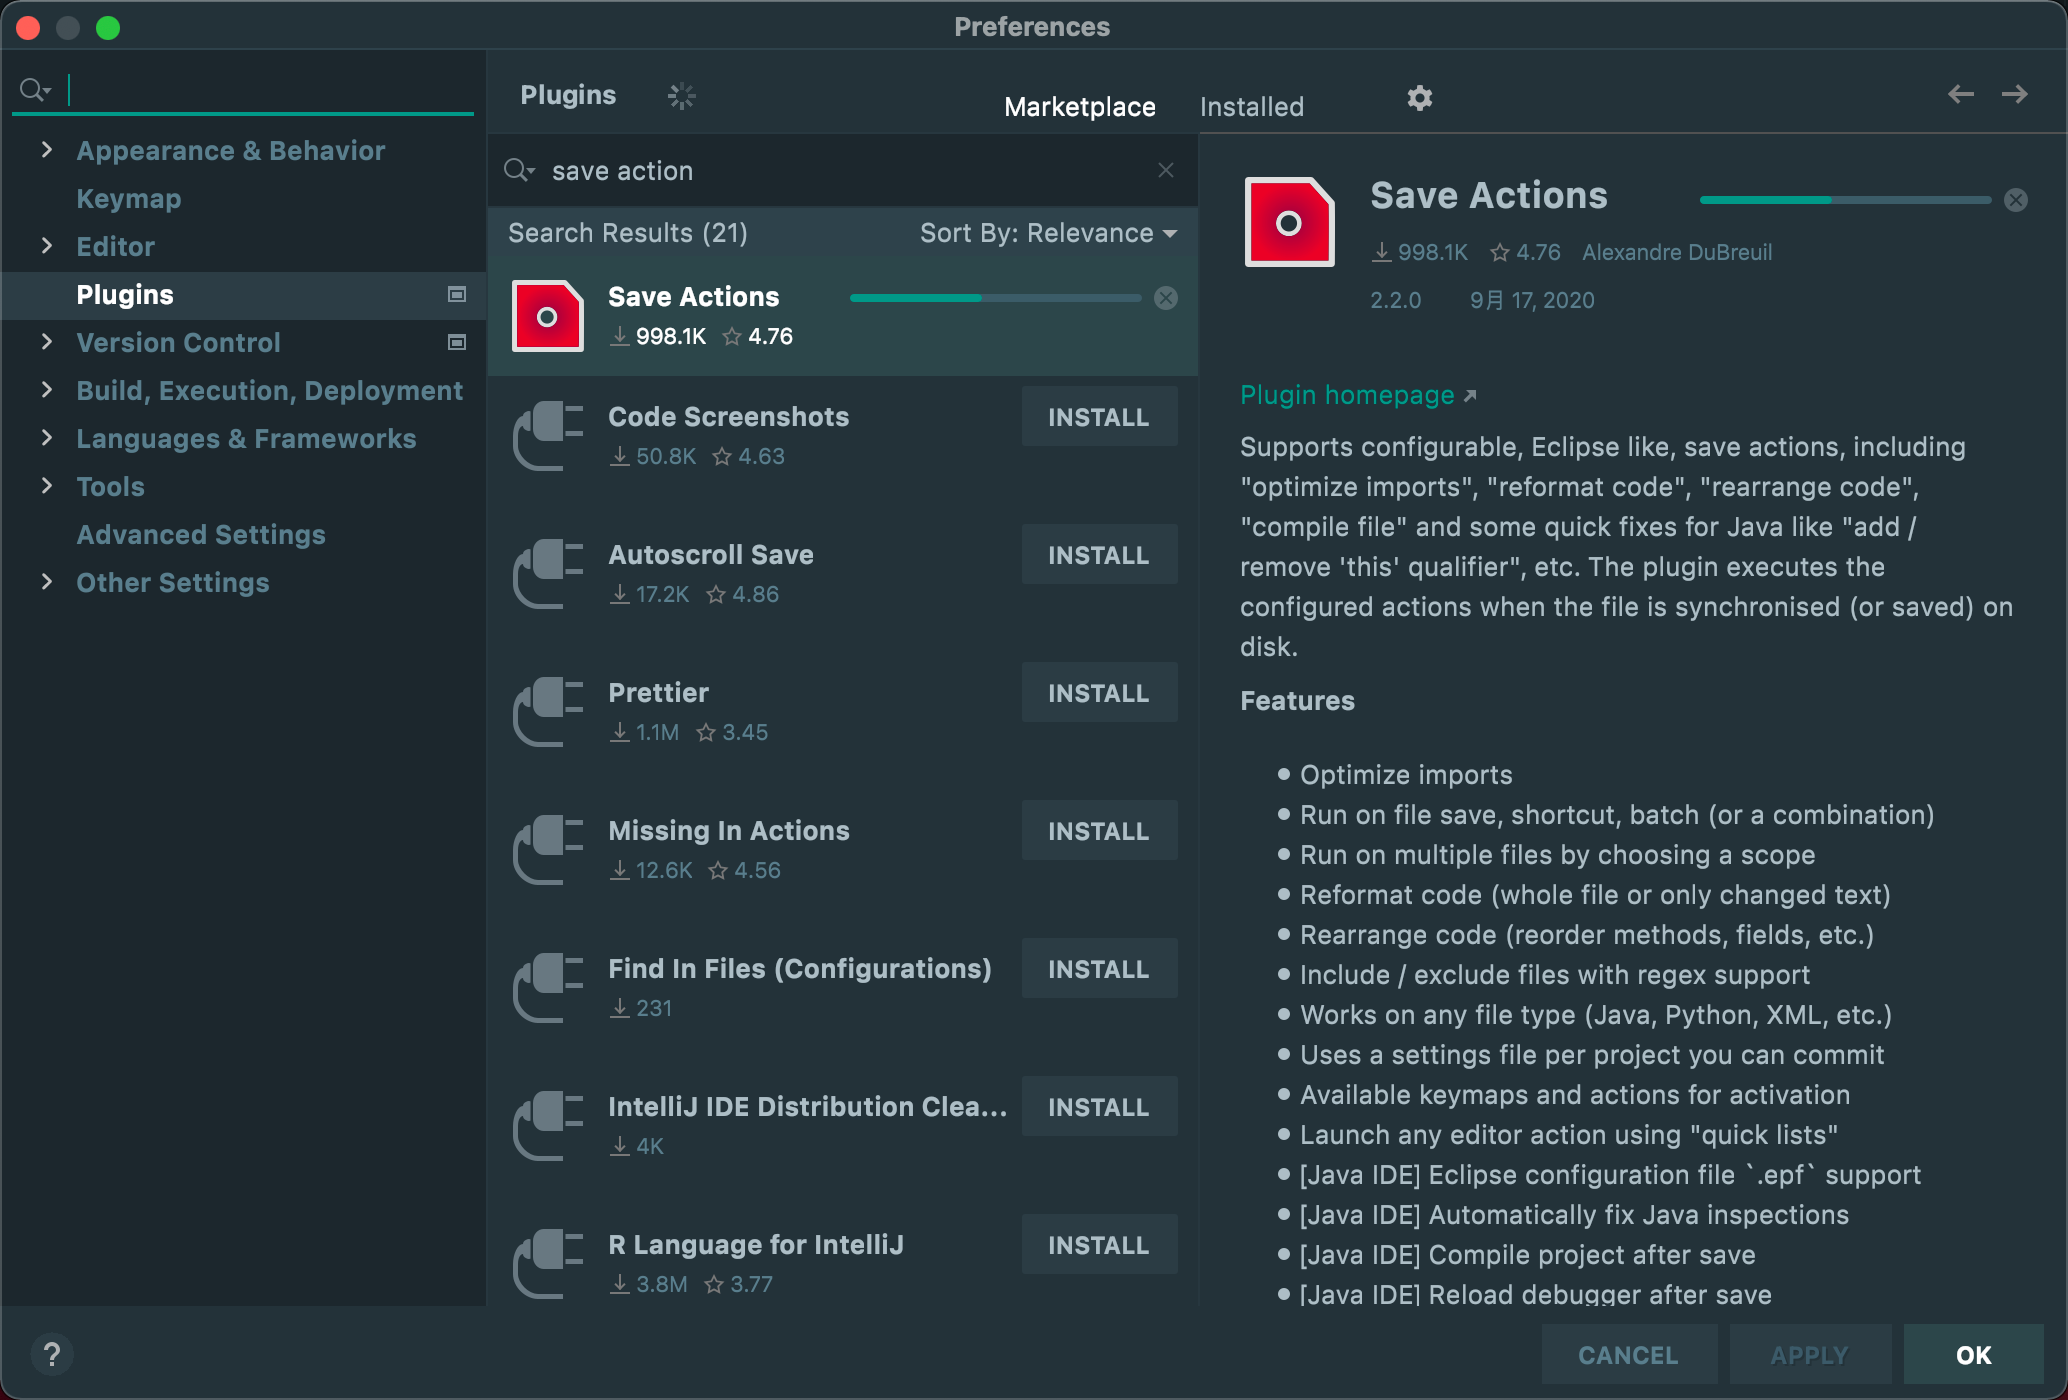Click the plugins settings gear icon
Image resolution: width=2068 pixels, height=1400 pixels.
tap(1419, 98)
